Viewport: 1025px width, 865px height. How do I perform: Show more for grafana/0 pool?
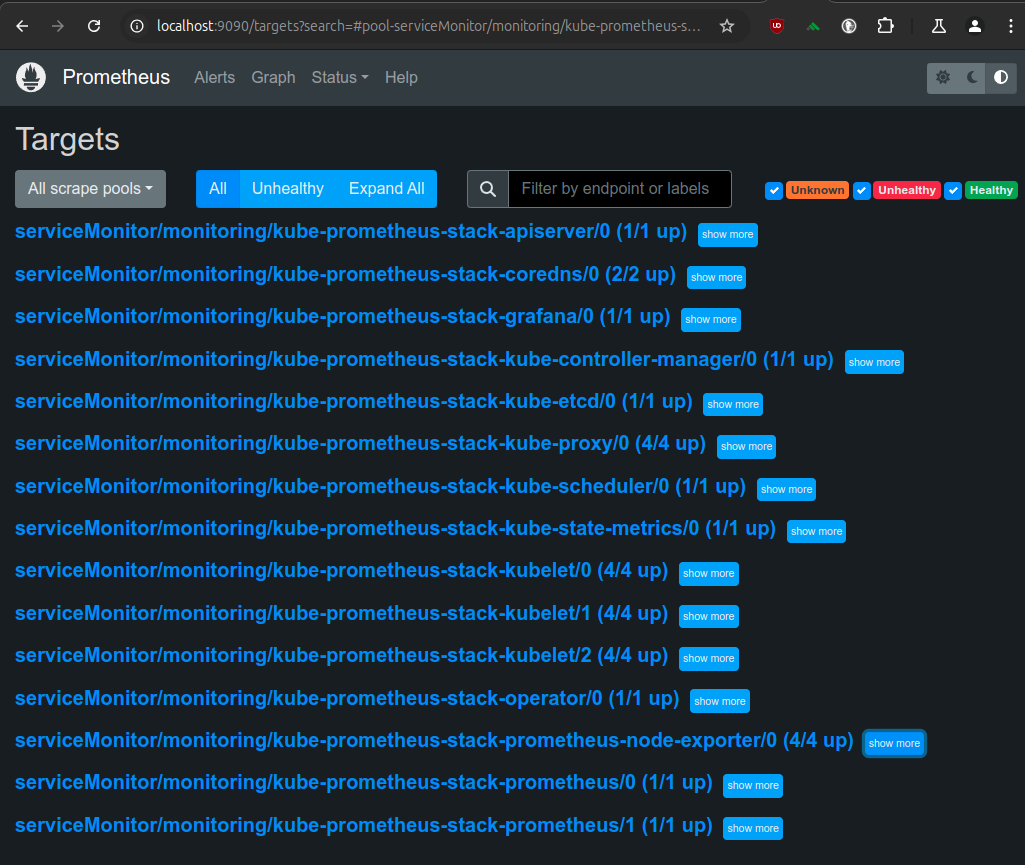click(711, 320)
